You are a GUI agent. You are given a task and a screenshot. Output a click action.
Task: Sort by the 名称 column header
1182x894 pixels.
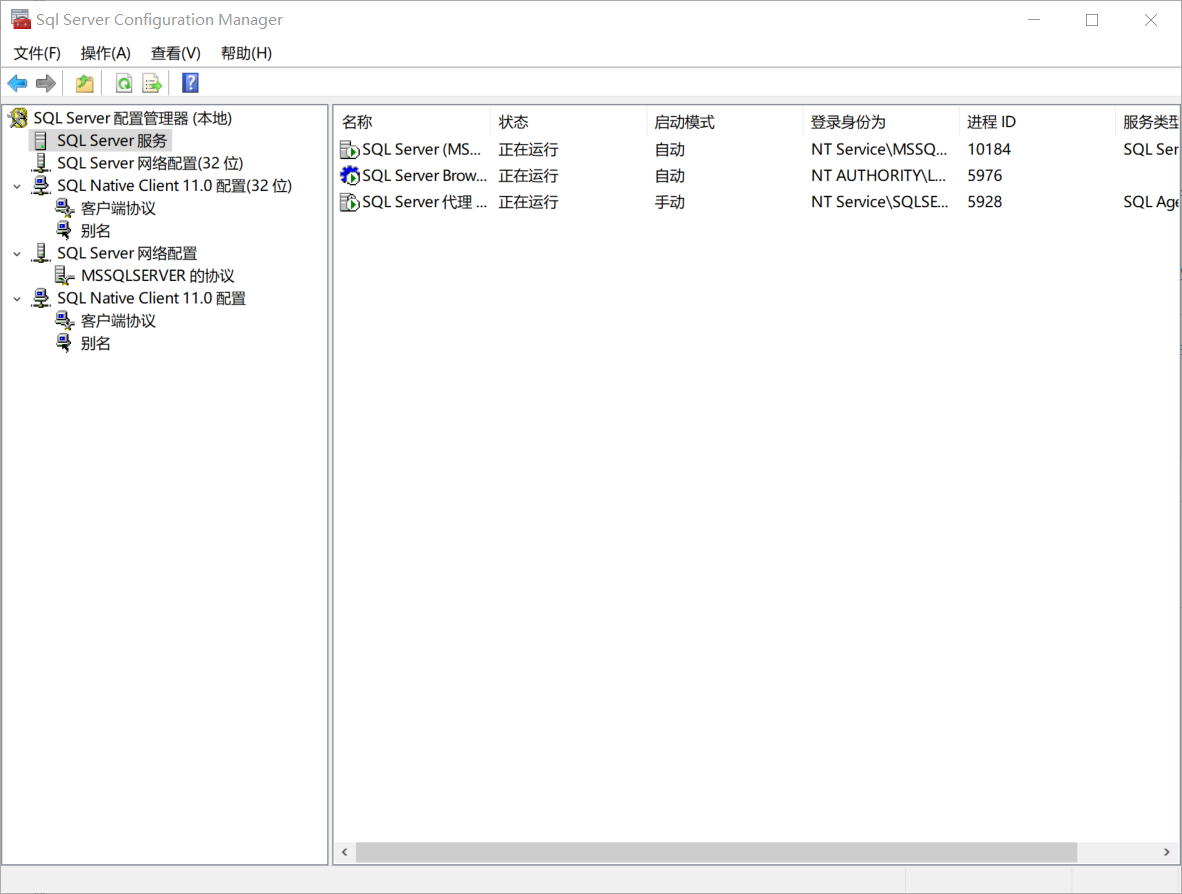[x=410, y=122]
